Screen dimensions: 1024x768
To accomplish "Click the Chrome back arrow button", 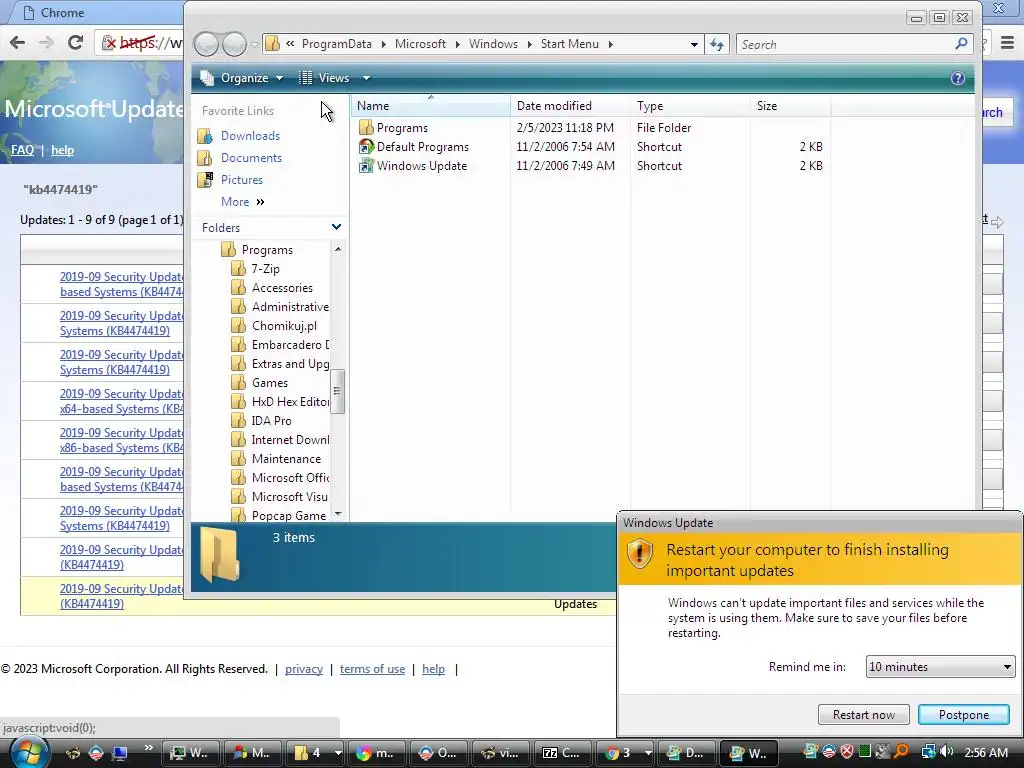I will point(18,42).
